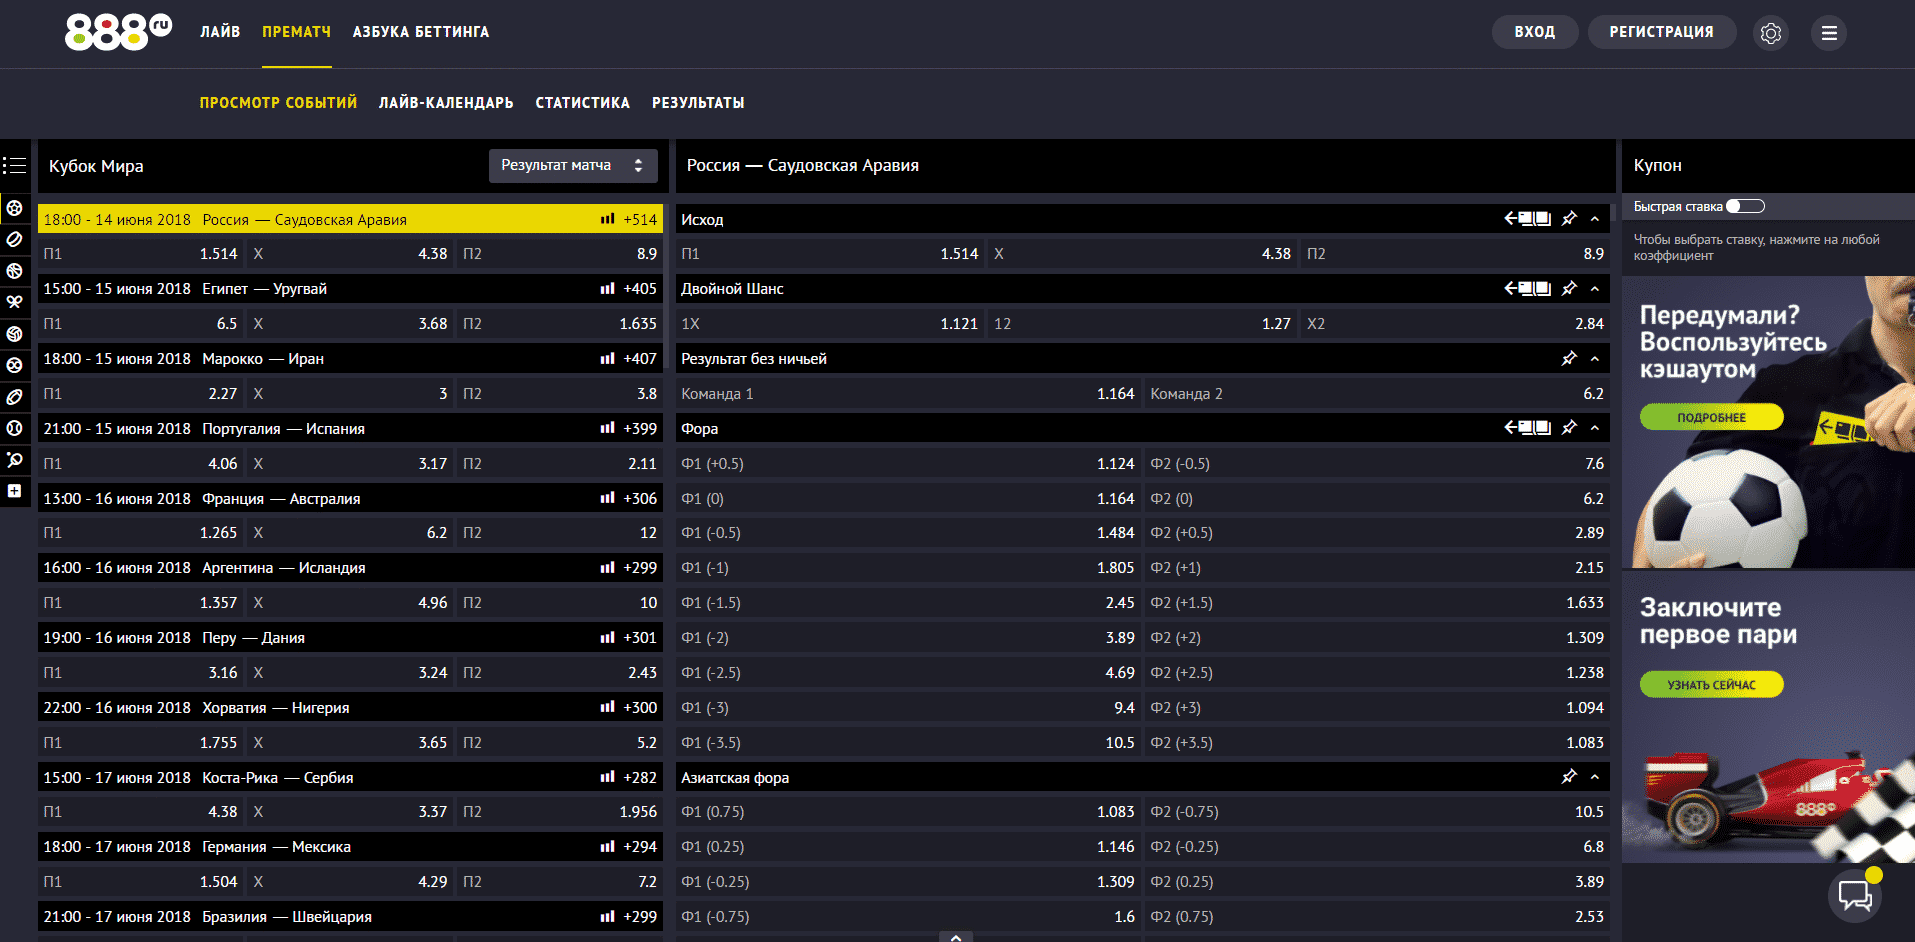This screenshot has width=1915, height=942.
Task: Show more sports with plus icon
Action: (14, 491)
